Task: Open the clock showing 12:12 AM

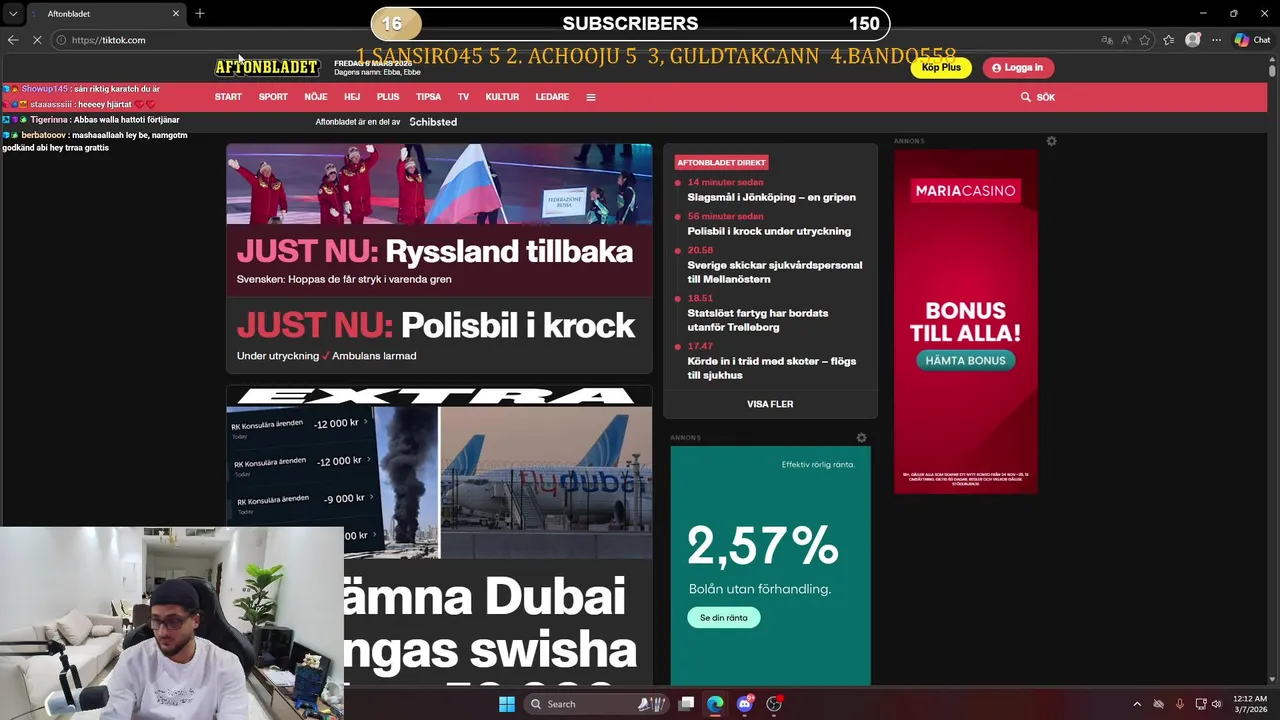Action: click(x=1250, y=704)
